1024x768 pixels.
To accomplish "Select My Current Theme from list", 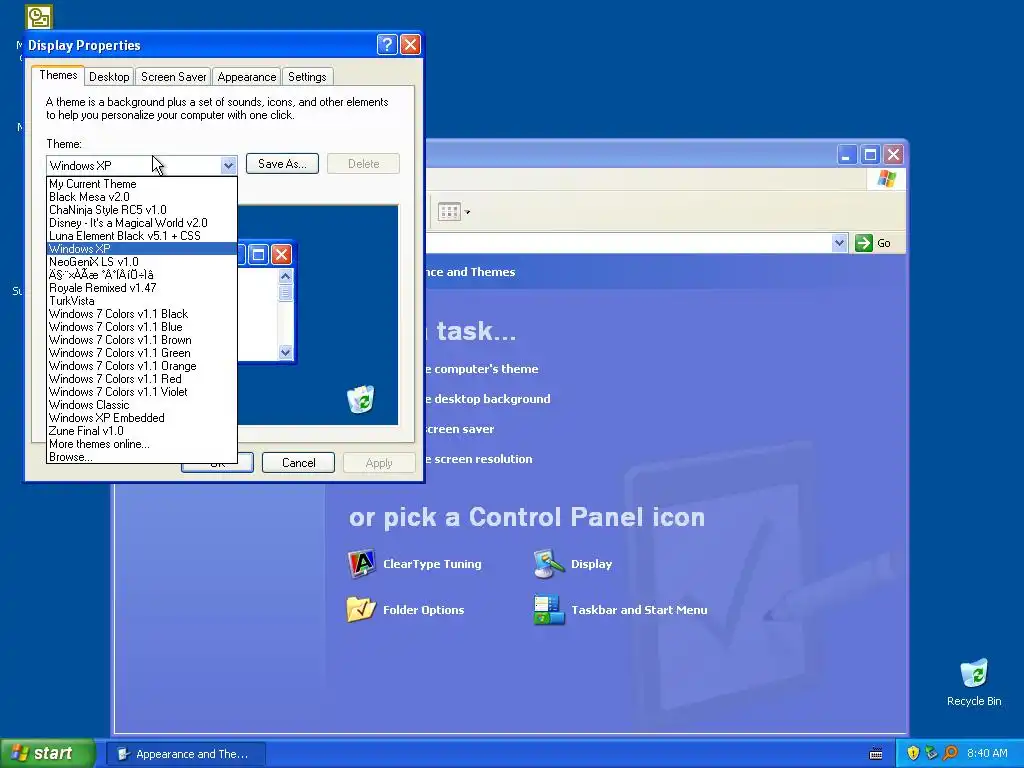I will (x=142, y=184).
